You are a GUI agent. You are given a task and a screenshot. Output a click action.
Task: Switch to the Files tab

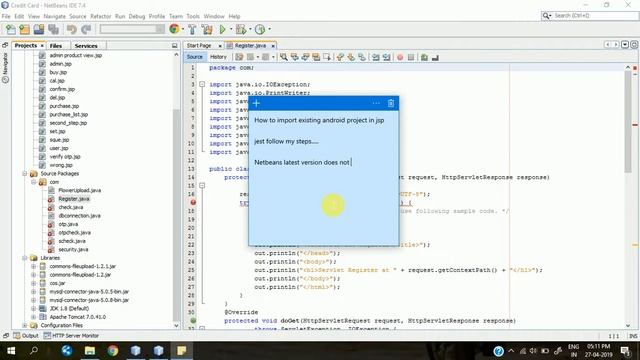click(56, 46)
